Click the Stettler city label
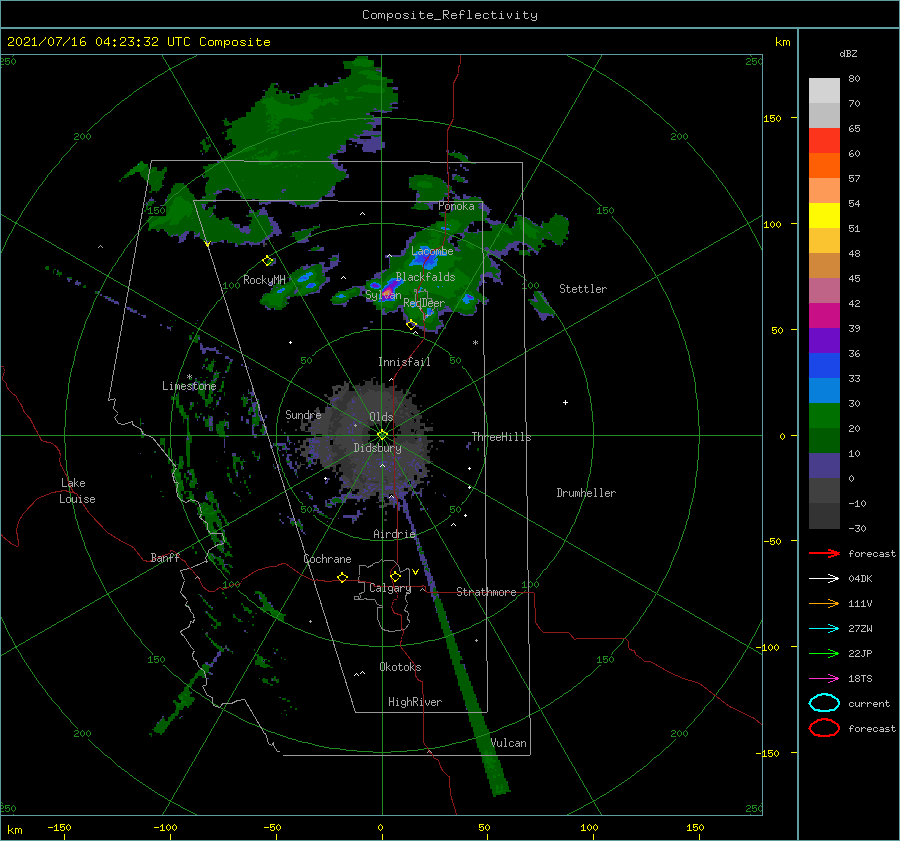 point(583,289)
